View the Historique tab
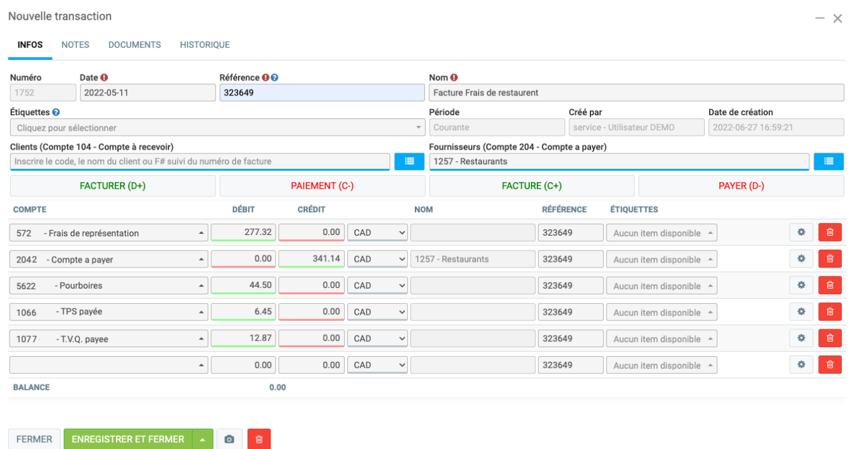 click(x=204, y=45)
